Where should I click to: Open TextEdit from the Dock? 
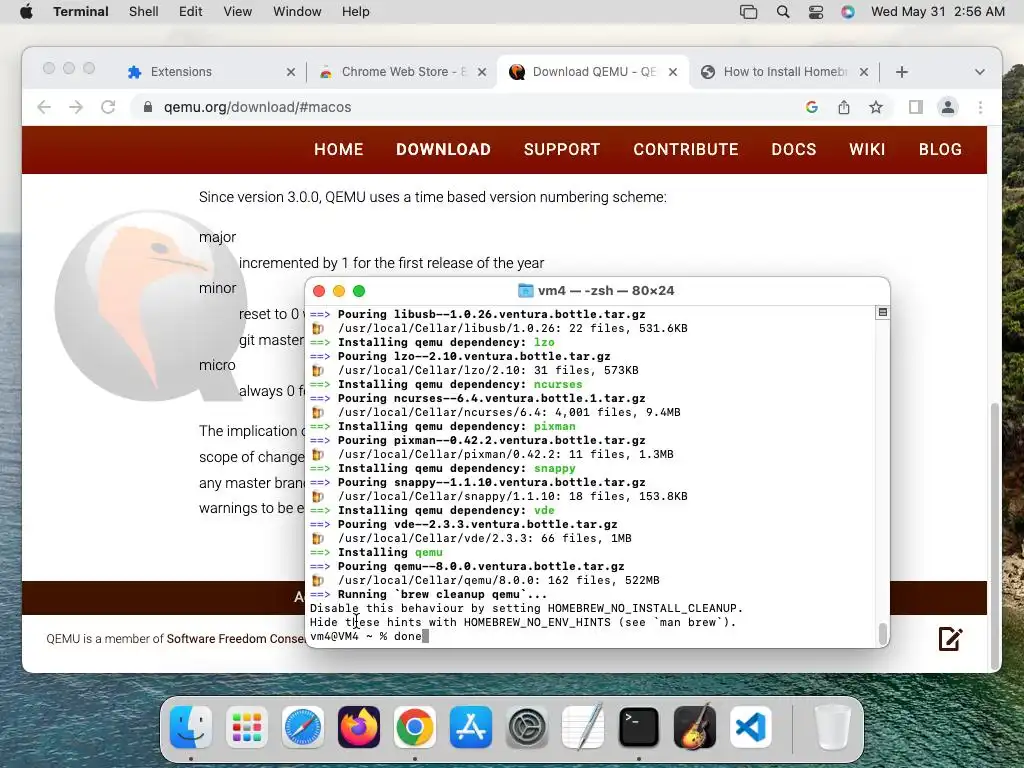tap(583, 727)
